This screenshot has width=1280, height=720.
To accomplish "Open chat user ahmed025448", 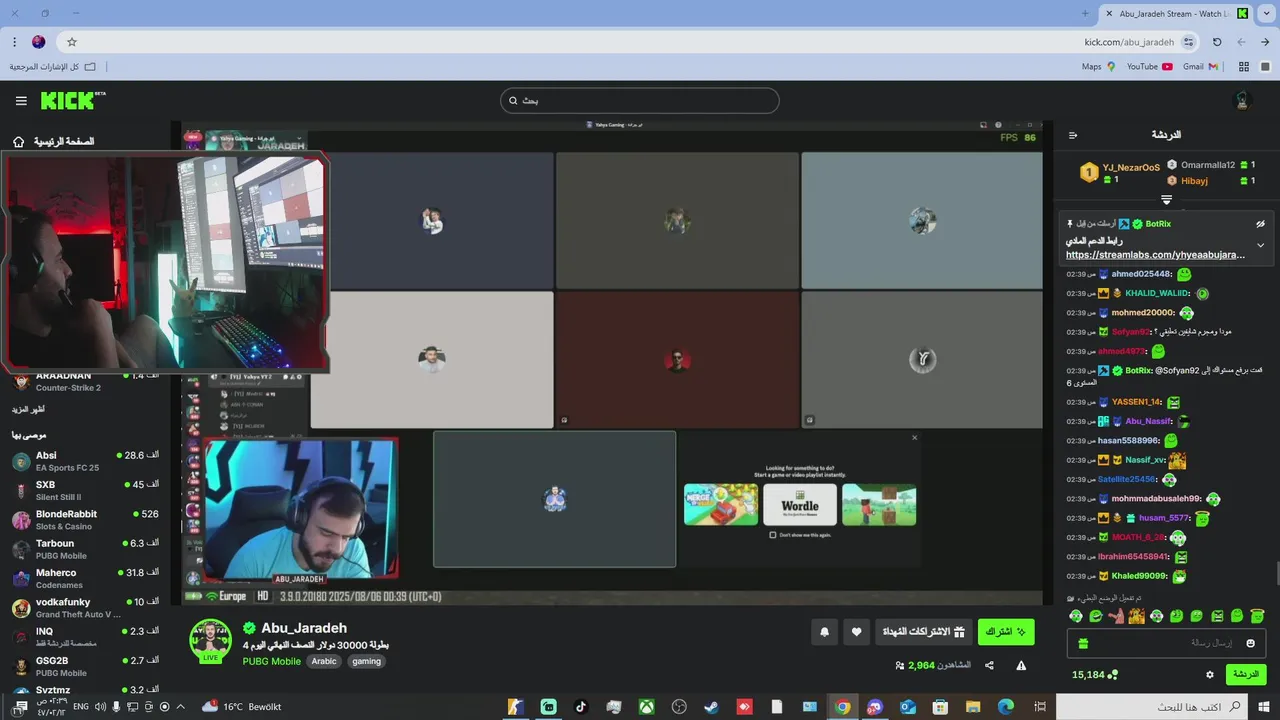I will coord(1141,274).
